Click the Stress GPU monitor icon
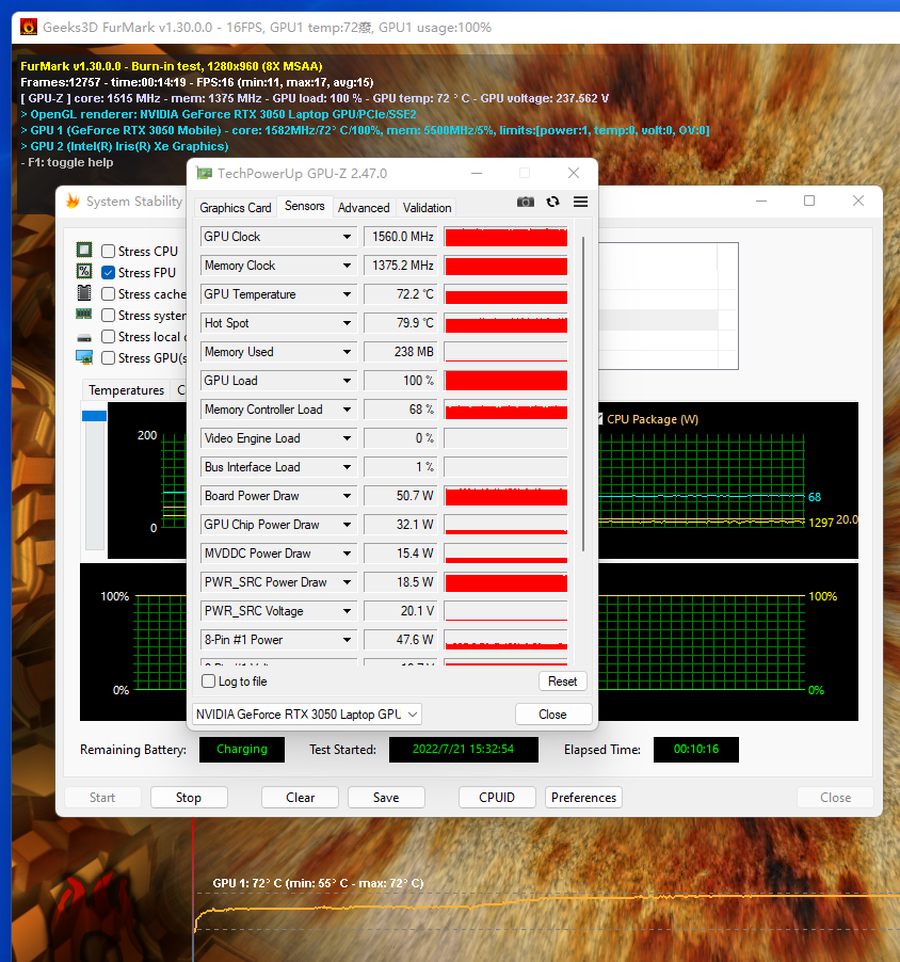900x962 pixels. pos(85,357)
